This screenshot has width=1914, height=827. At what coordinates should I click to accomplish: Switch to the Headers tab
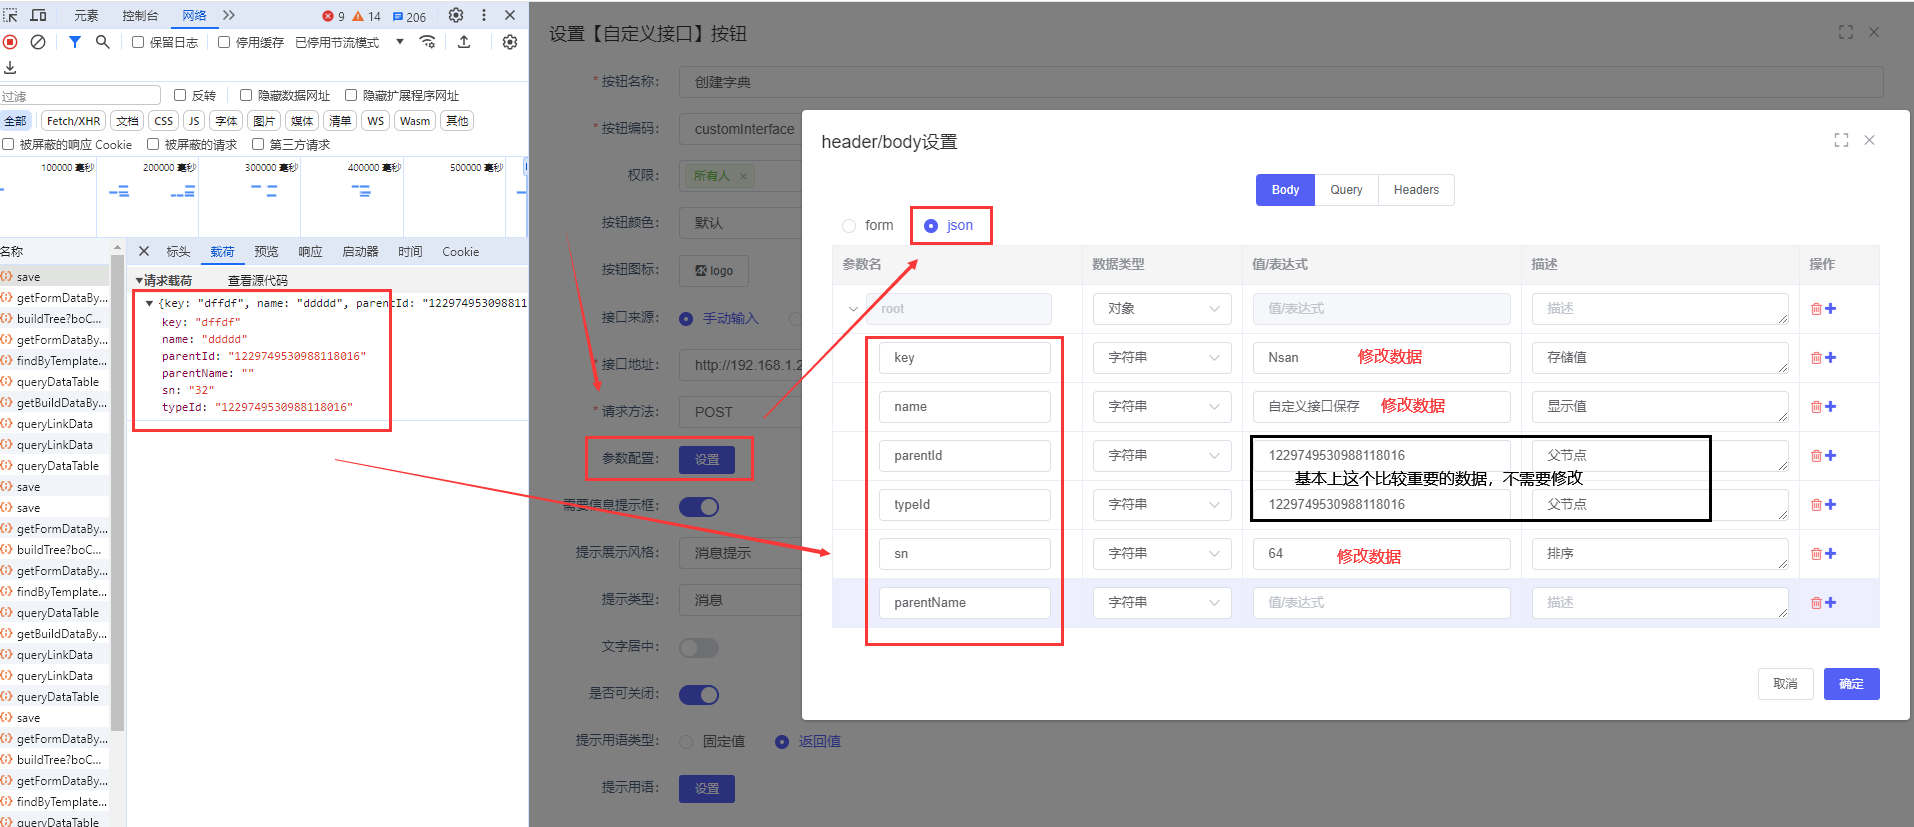tap(1416, 190)
